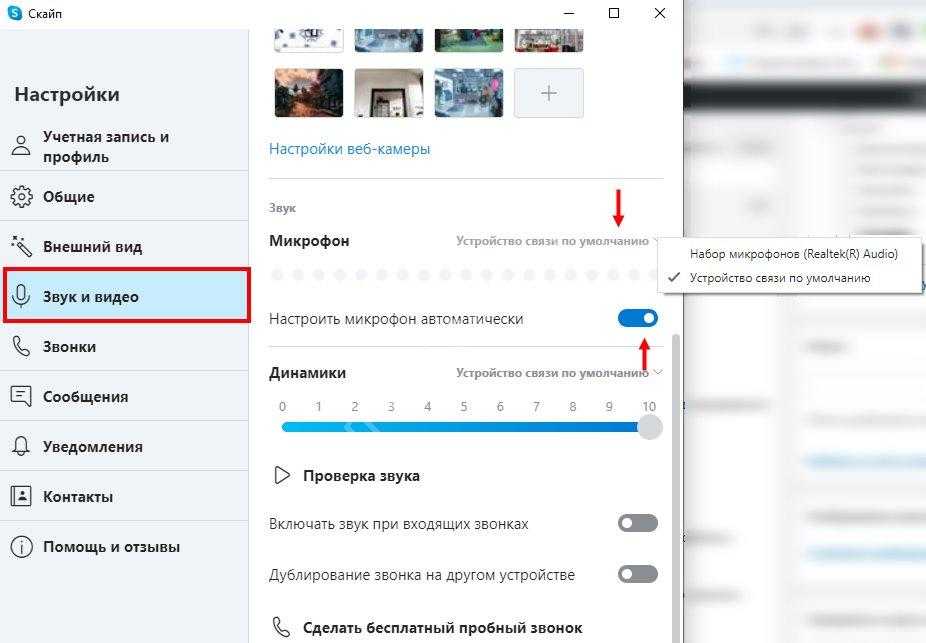Open the Микрофон device dropdown

(x=557, y=241)
